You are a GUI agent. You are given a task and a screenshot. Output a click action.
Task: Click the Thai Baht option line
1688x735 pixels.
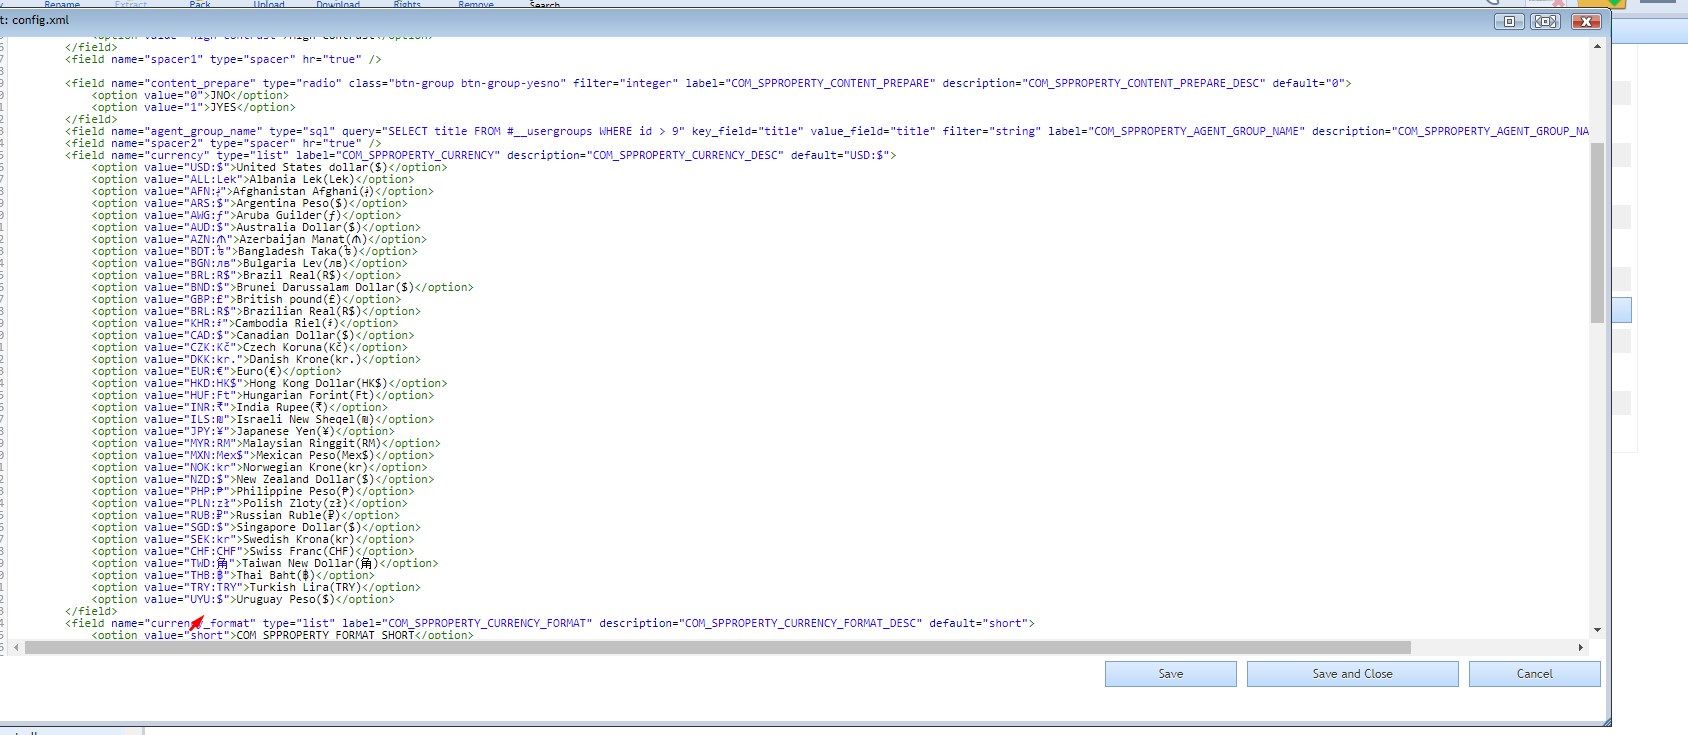(233, 575)
